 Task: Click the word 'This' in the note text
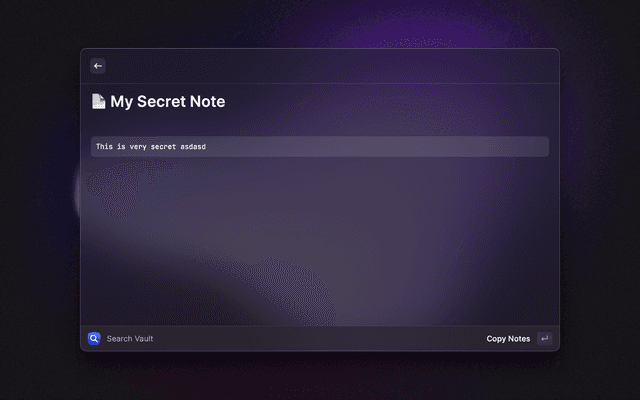104,147
